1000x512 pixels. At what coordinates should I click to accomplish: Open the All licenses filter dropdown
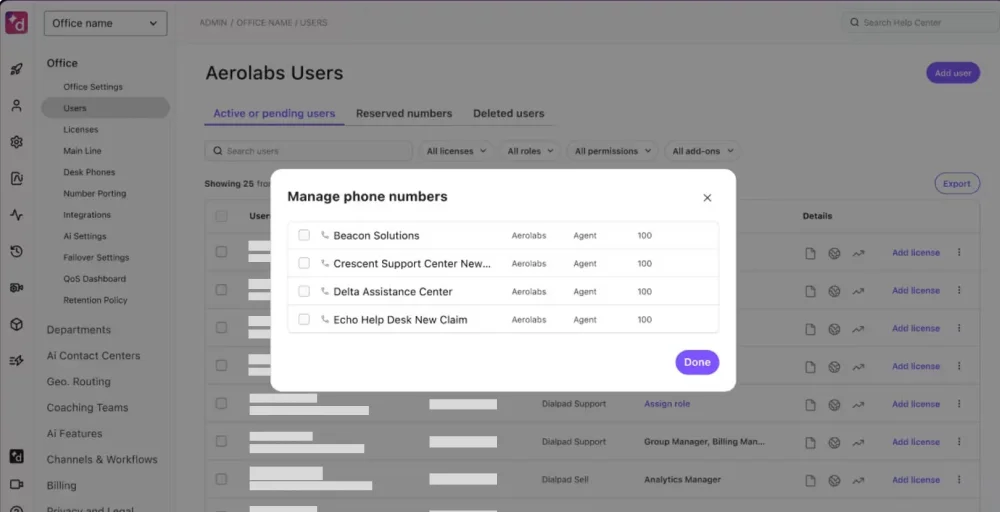456,151
